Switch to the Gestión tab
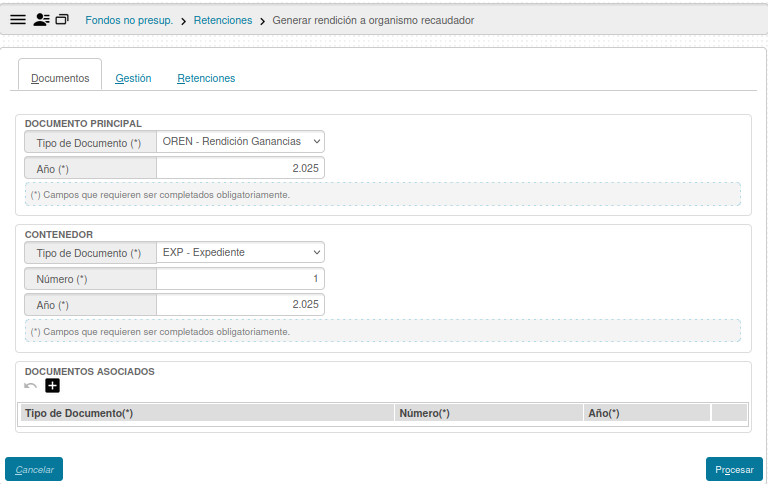768x484 pixels. pyautogui.click(x=133, y=78)
